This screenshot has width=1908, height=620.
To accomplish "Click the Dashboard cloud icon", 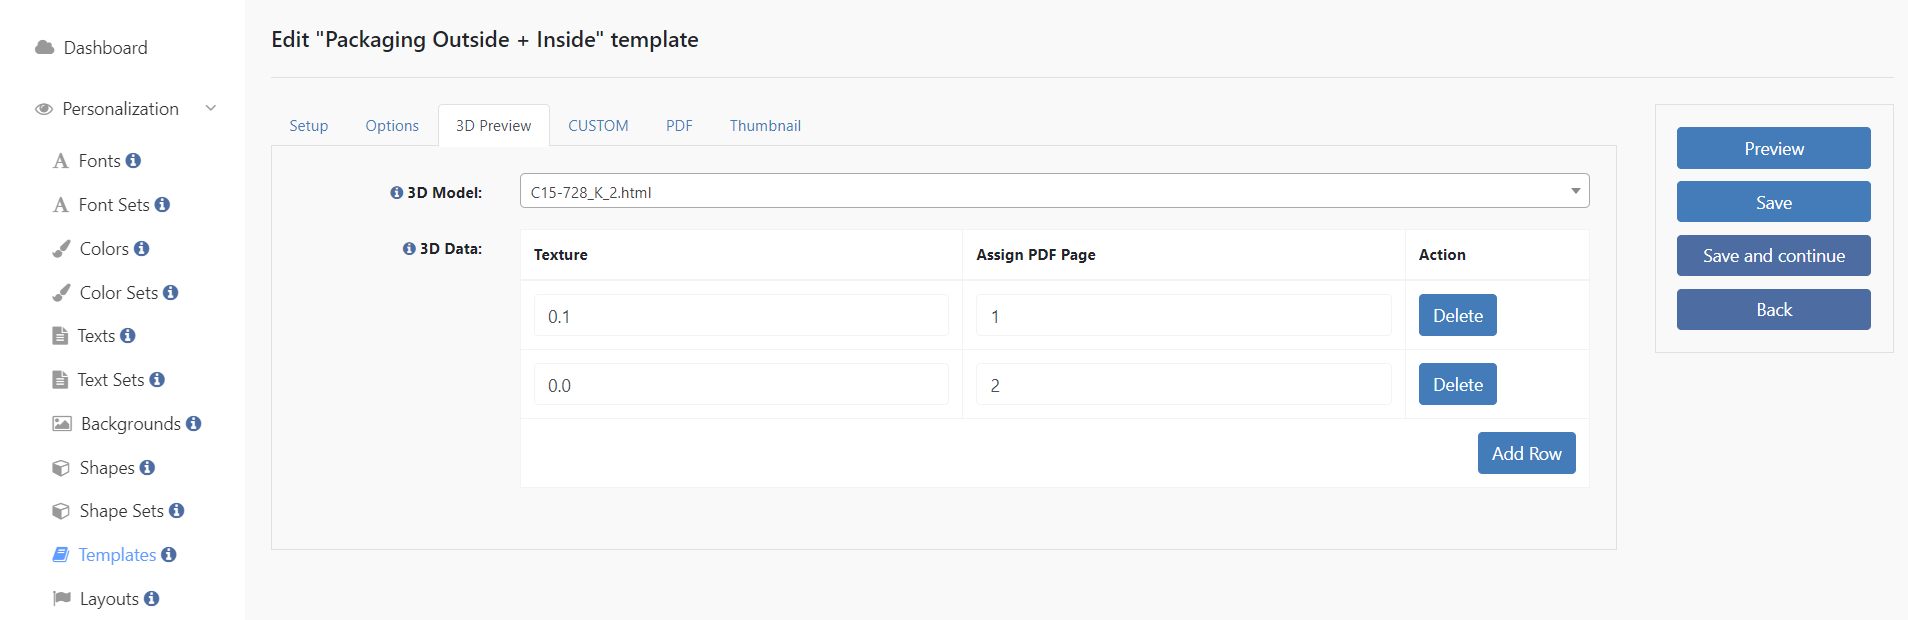I will 44,47.
